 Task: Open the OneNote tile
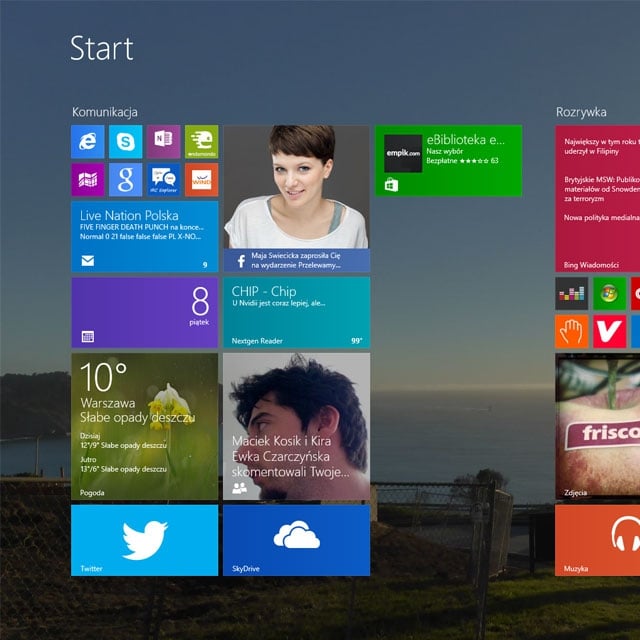pos(164,142)
